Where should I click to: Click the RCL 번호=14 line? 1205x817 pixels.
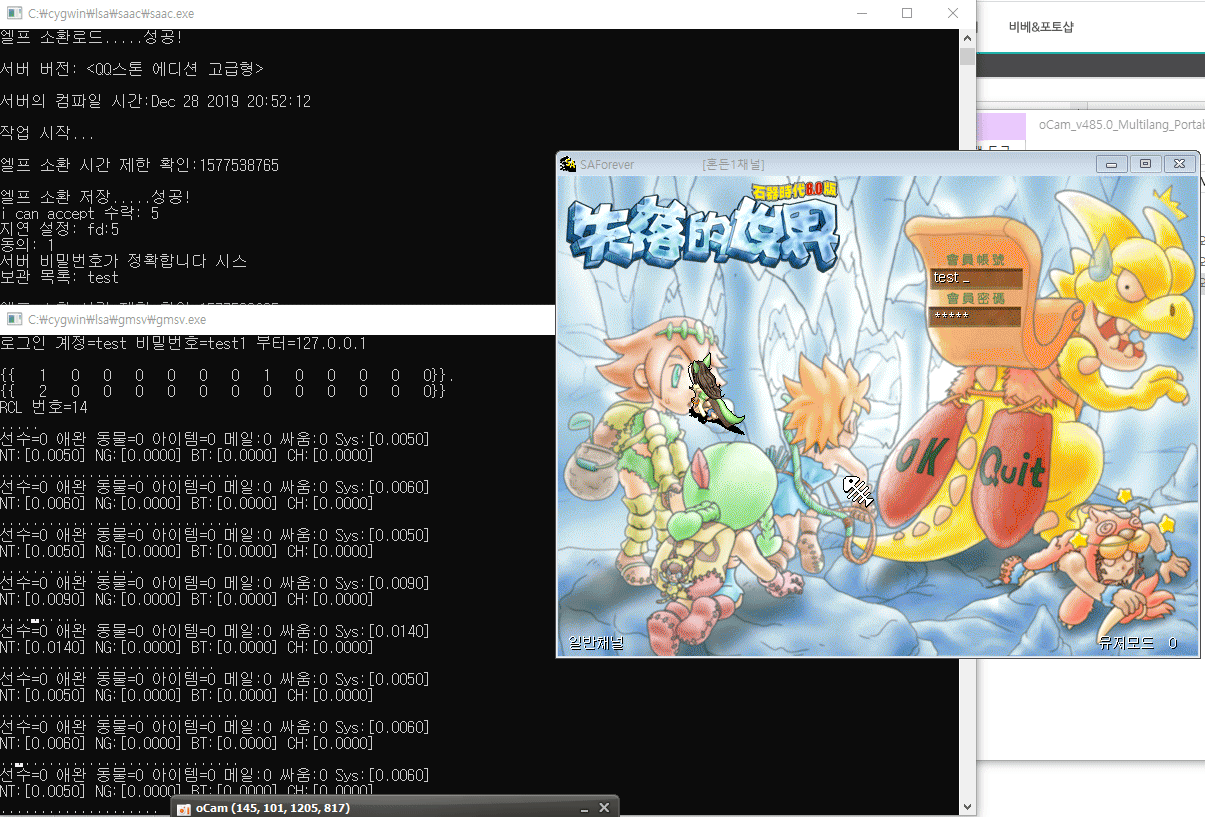point(44,407)
